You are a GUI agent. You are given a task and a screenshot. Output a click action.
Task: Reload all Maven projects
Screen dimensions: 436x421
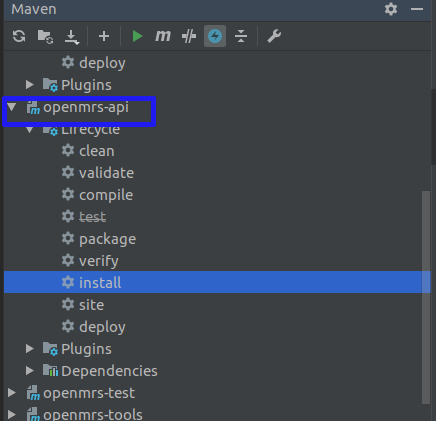point(19,36)
